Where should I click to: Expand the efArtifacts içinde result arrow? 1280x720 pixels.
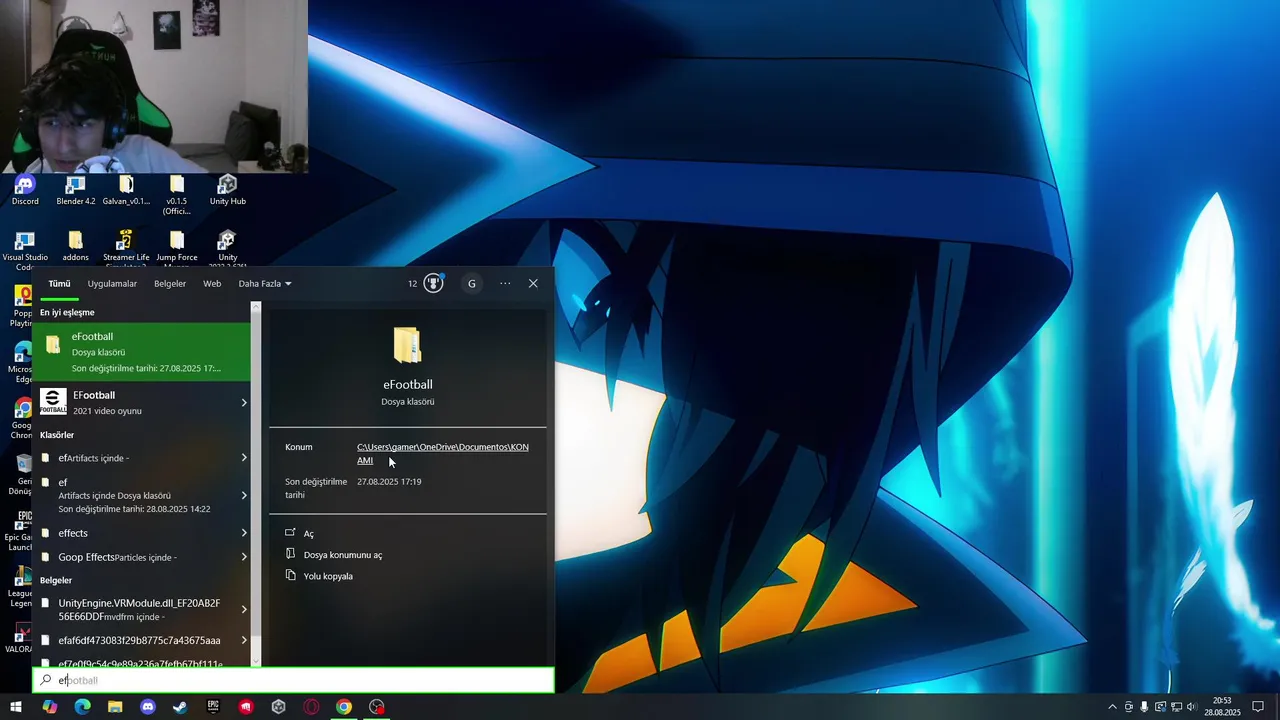[244, 458]
